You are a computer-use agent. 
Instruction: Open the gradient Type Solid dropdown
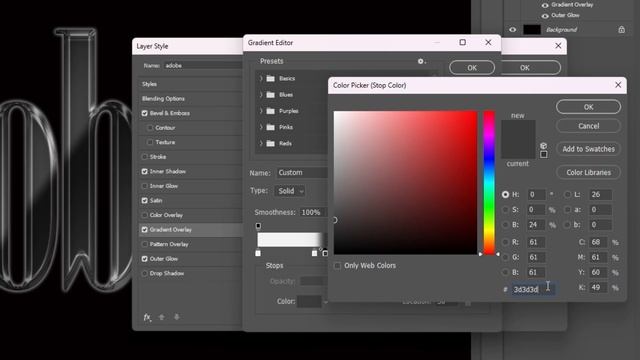(x=290, y=191)
